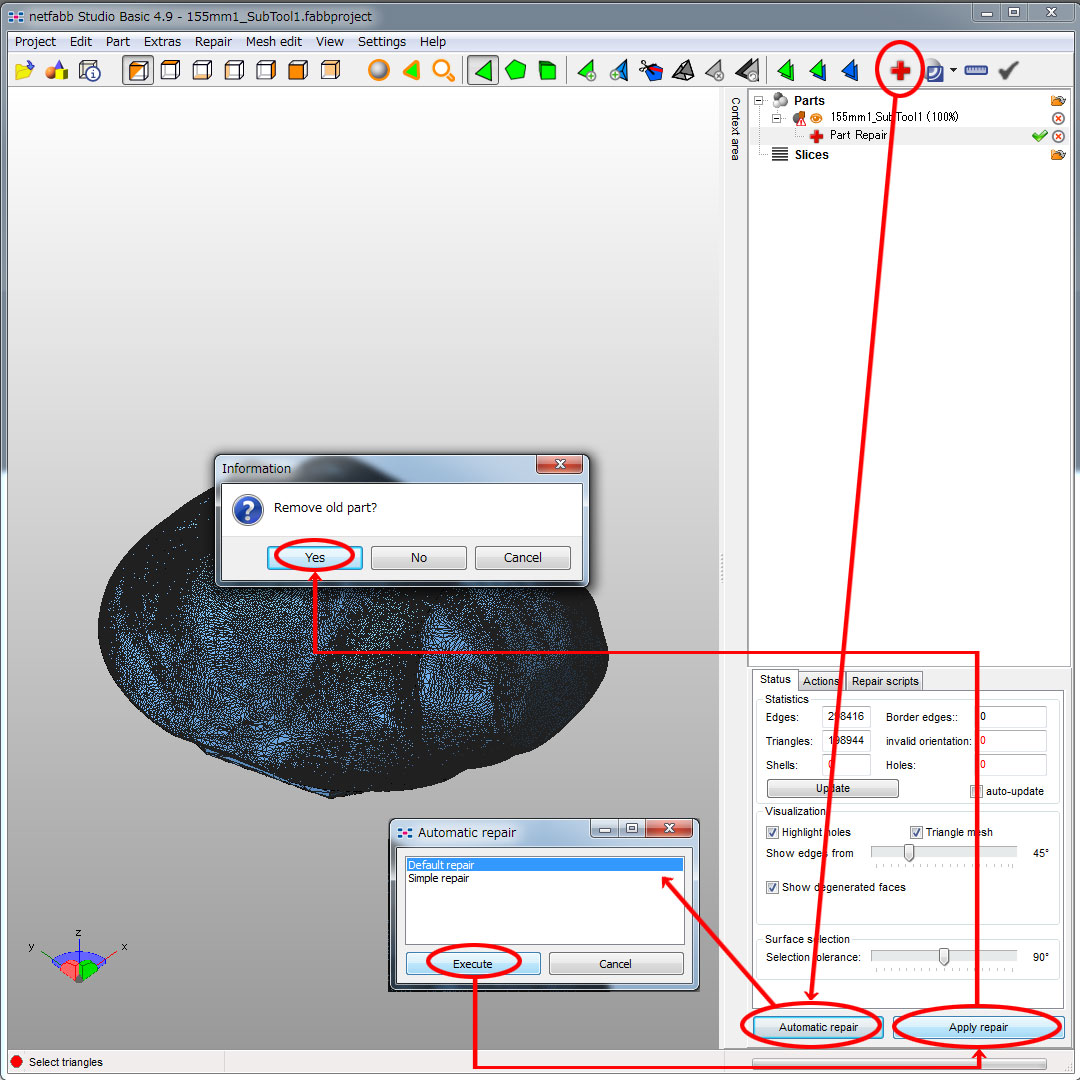Screen dimensions: 1080x1080
Task: Click the folder icon on Parts row
Action: 1058,101
